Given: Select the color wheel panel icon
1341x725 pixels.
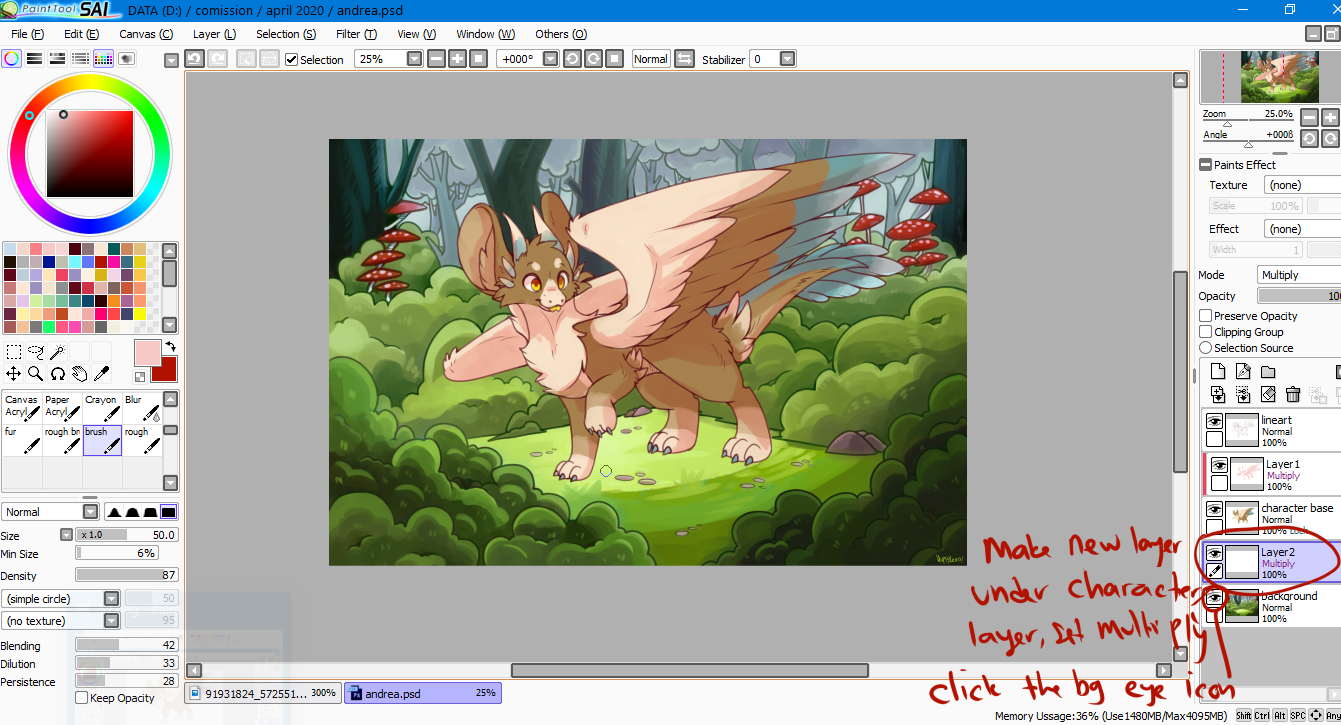Looking at the screenshot, I should tap(11, 59).
